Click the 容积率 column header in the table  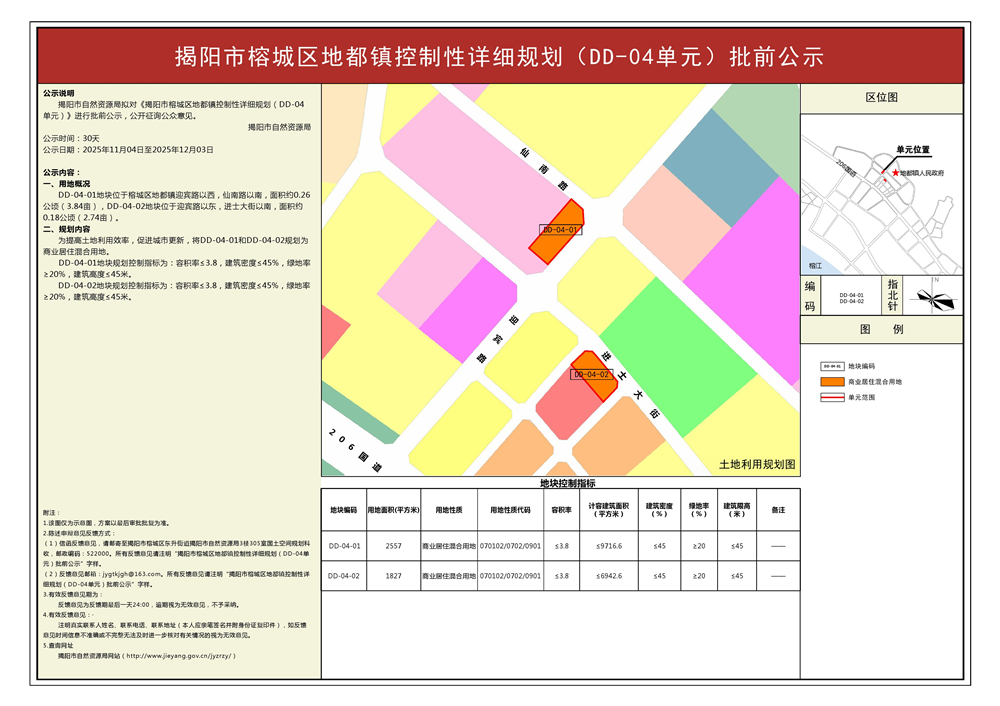point(561,510)
